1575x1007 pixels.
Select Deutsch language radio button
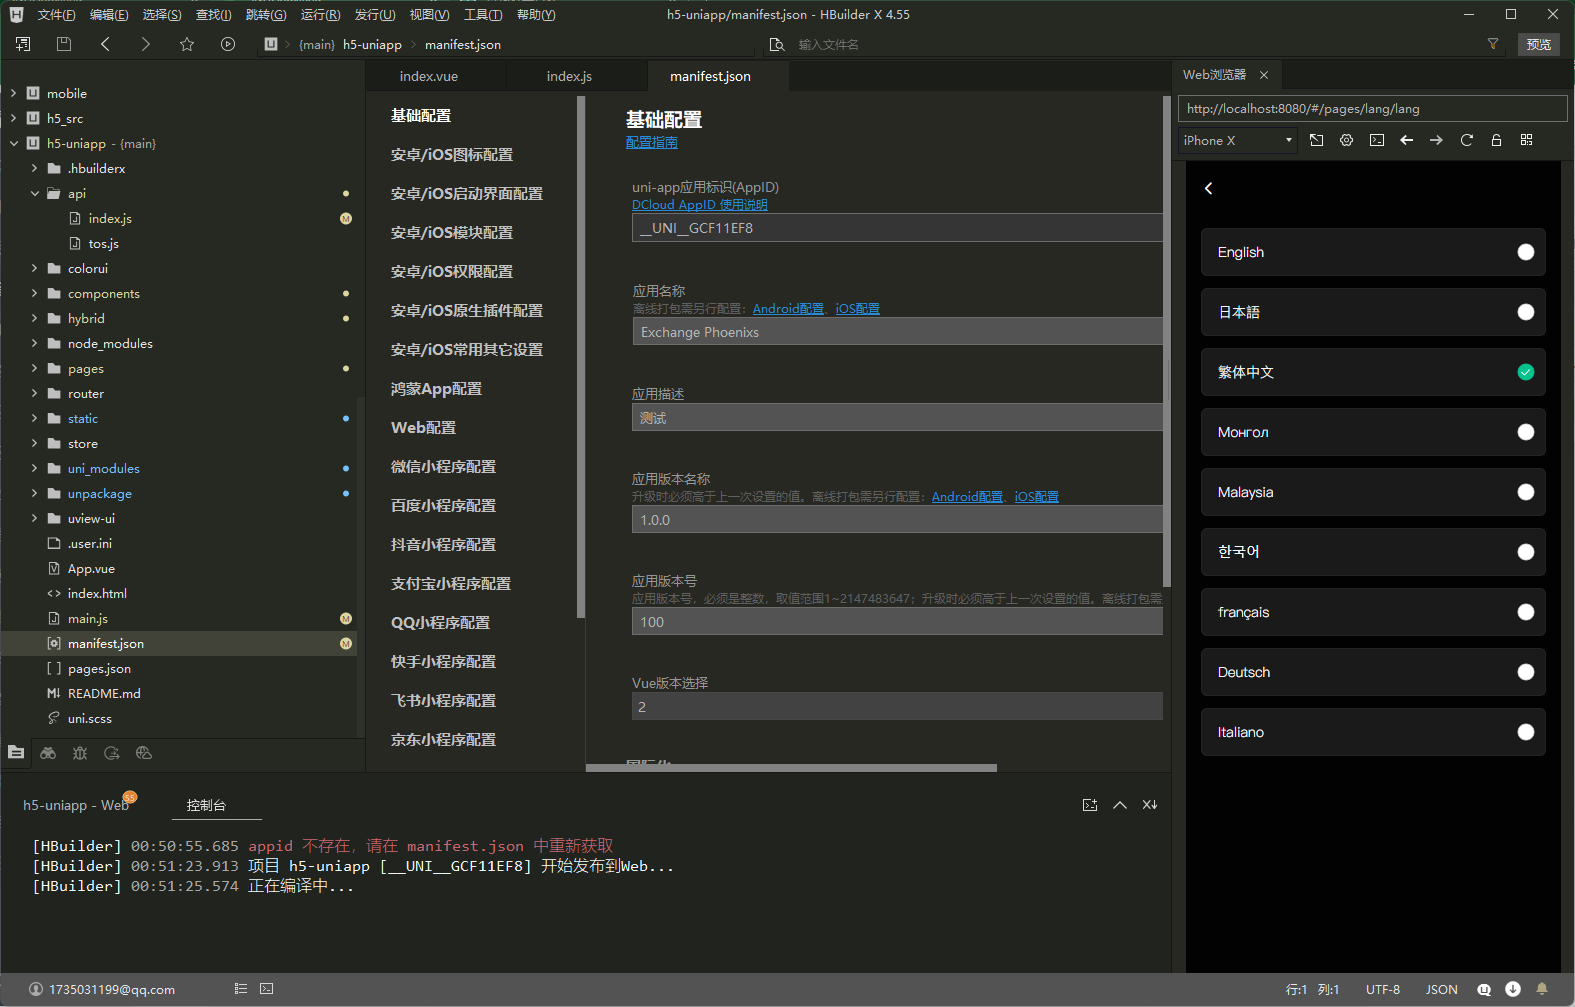[1526, 672]
